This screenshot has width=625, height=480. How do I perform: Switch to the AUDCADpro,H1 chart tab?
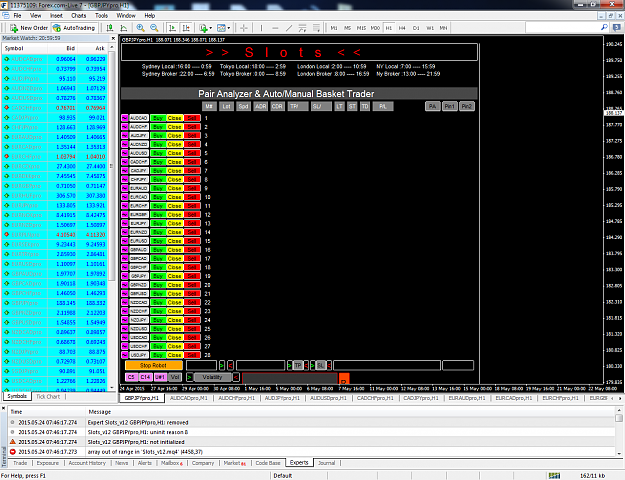189,398
